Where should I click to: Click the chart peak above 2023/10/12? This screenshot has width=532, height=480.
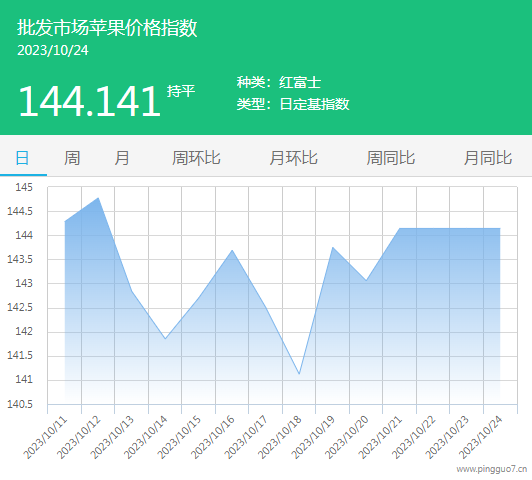click(x=98, y=198)
